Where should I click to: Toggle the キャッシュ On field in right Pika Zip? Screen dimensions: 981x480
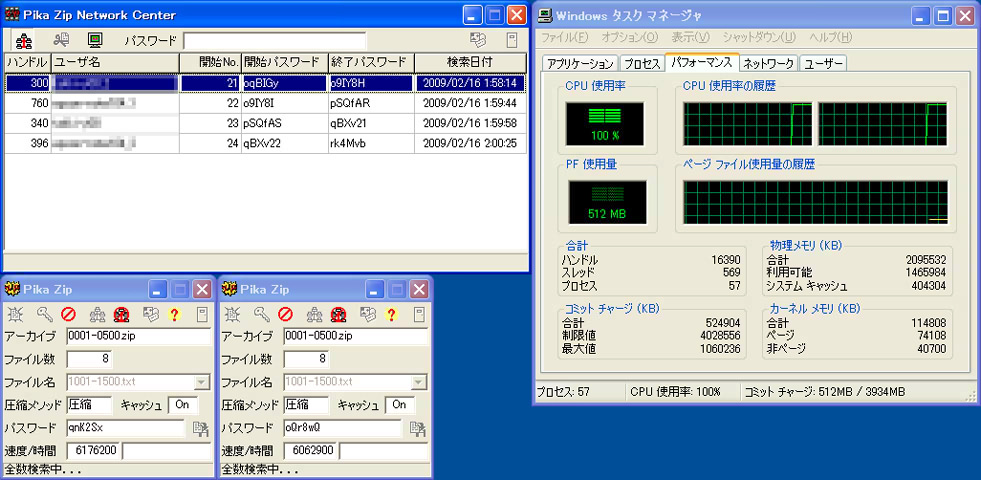[x=398, y=405]
